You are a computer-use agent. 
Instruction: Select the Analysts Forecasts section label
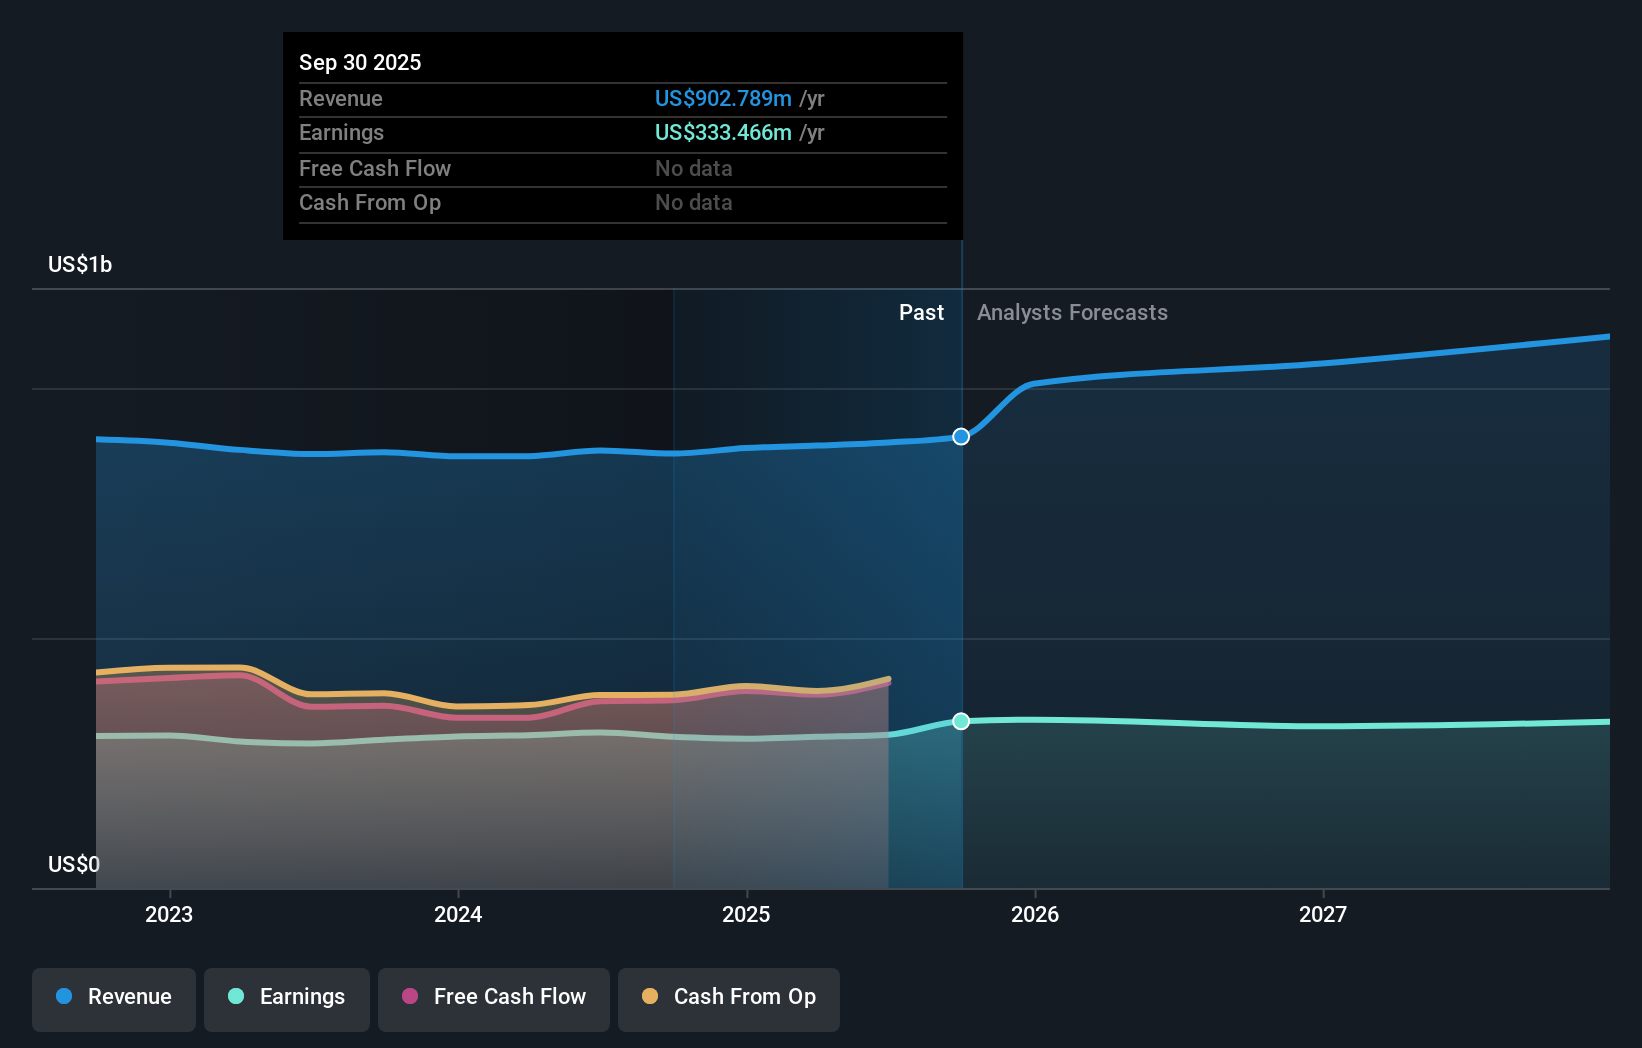pyautogui.click(x=1072, y=312)
